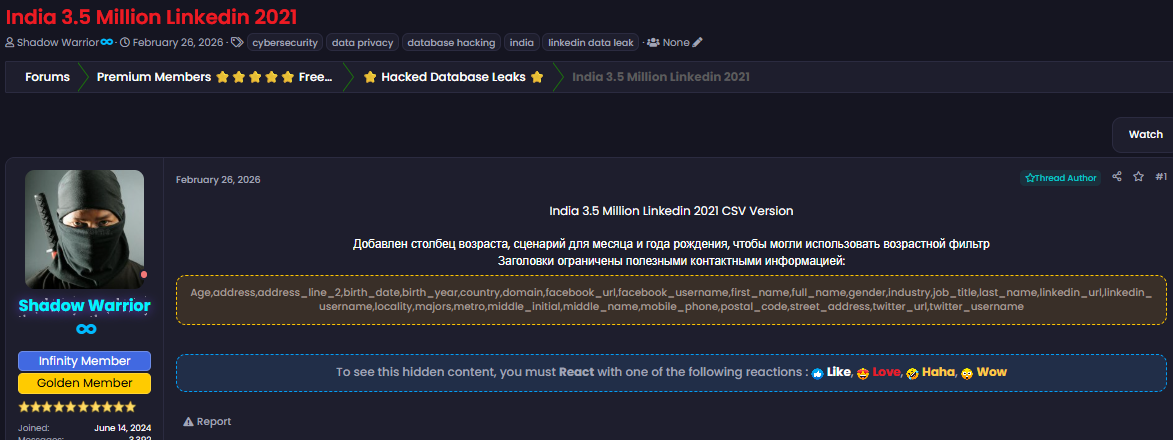Open the Hacked Database Leaks breadcrumb

(453, 77)
